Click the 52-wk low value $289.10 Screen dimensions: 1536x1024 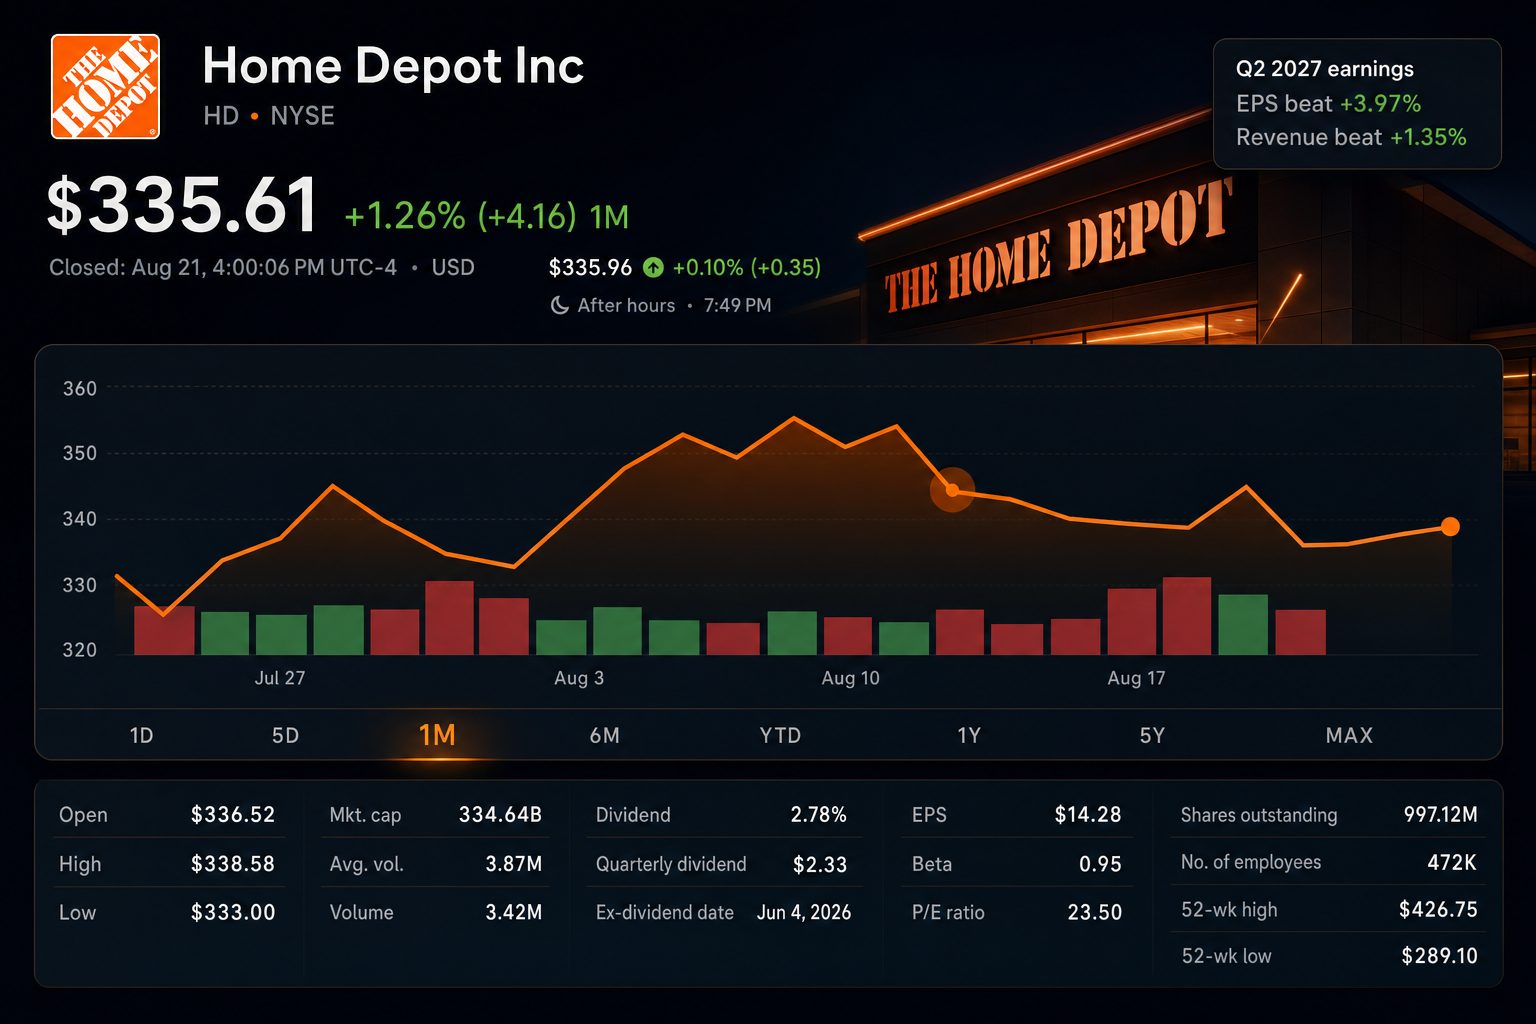click(x=1439, y=956)
